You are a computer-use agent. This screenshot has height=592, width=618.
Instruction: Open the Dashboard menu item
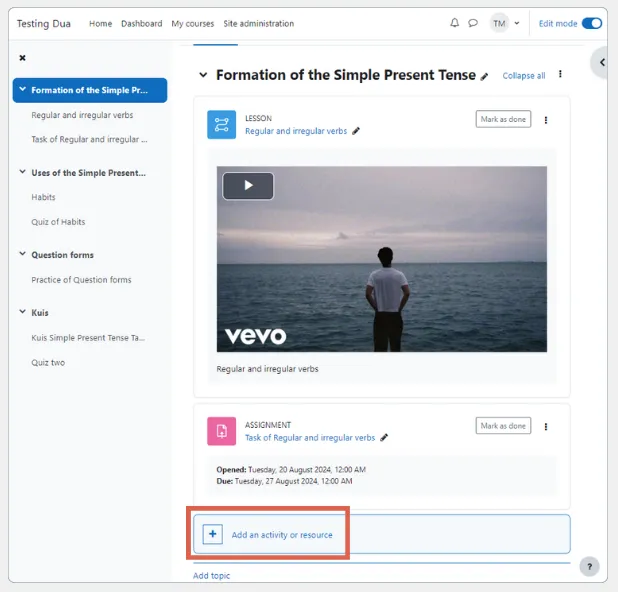(x=141, y=24)
